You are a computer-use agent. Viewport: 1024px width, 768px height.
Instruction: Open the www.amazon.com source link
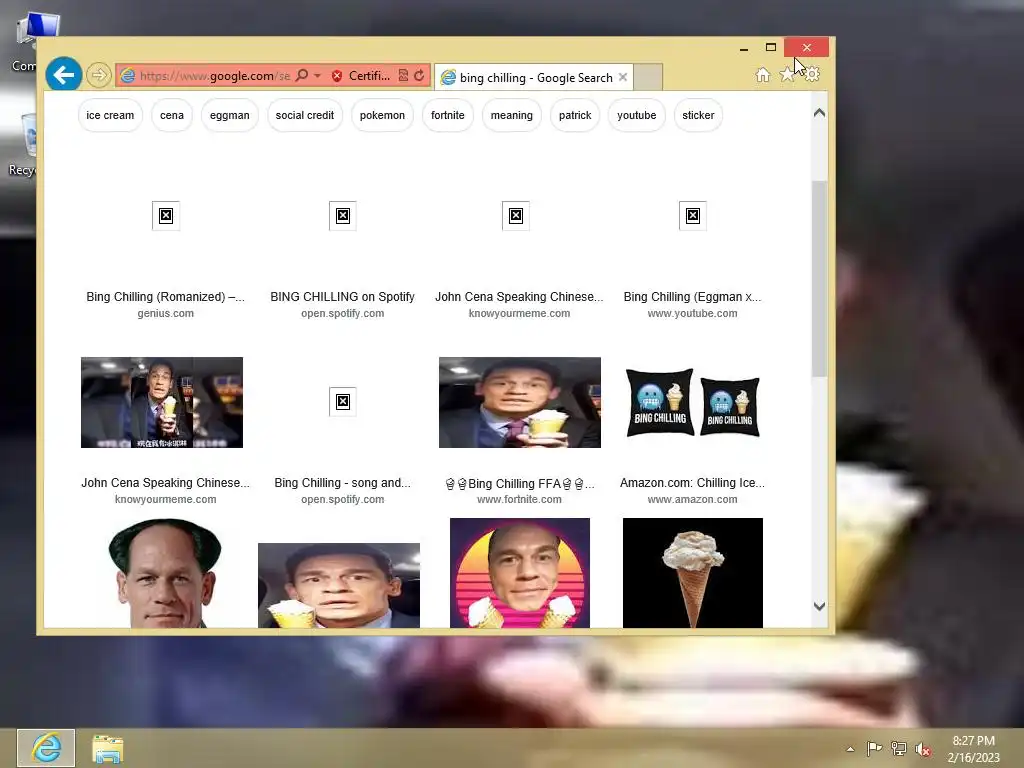(692, 500)
